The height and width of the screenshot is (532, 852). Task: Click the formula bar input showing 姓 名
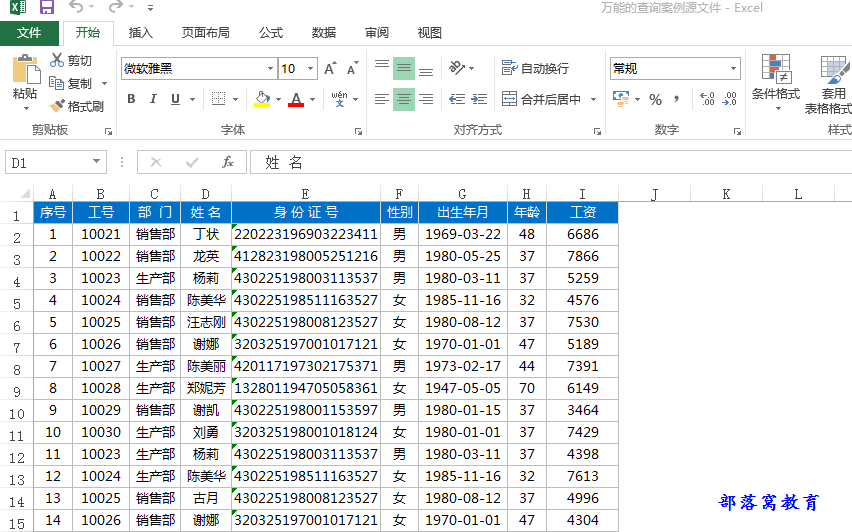point(551,162)
